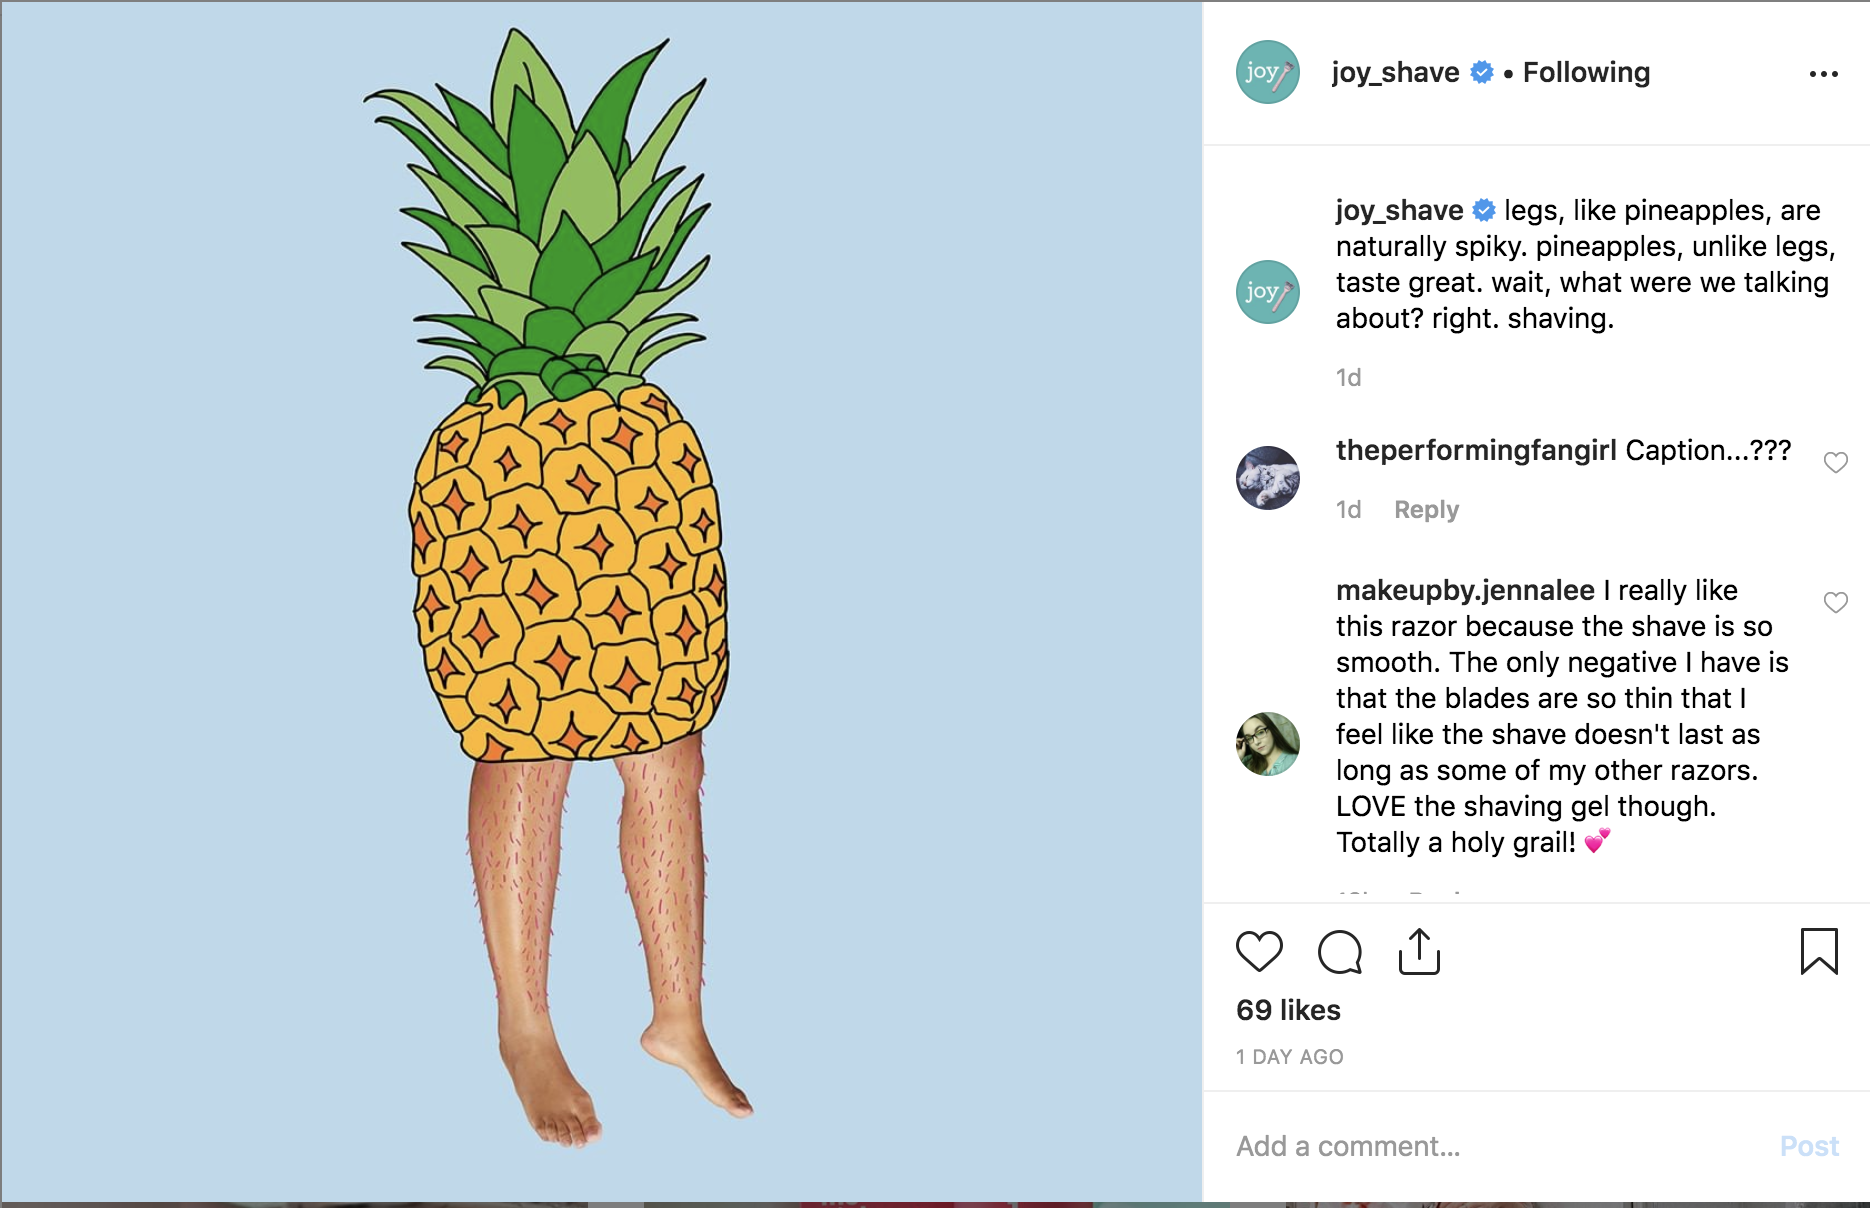Reply to theperformingfangirl's comment
The image size is (1870, 1208).
click(1426, 510)
